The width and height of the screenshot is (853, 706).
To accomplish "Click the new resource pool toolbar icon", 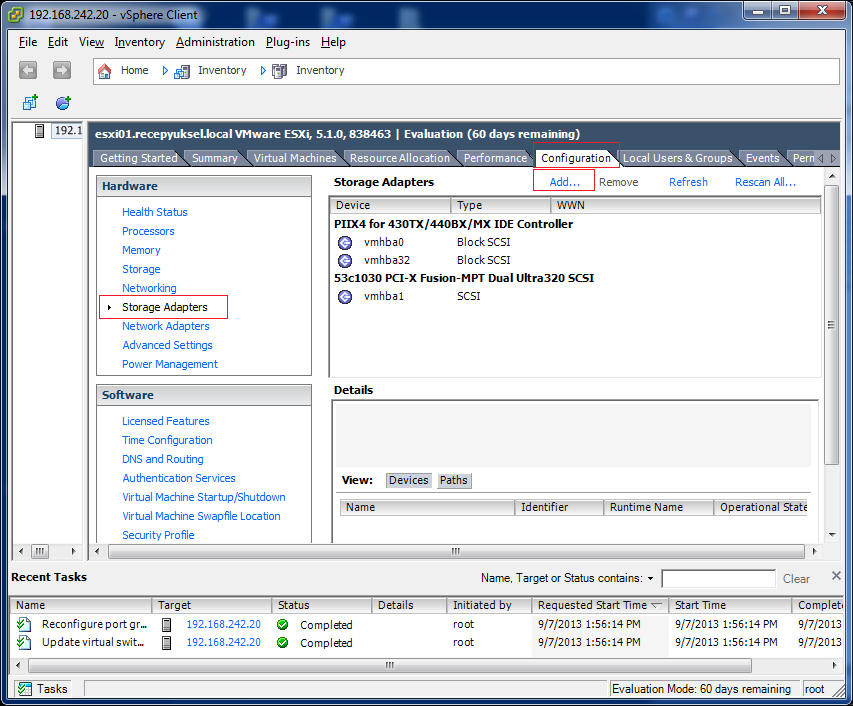I will click(63, 102).
